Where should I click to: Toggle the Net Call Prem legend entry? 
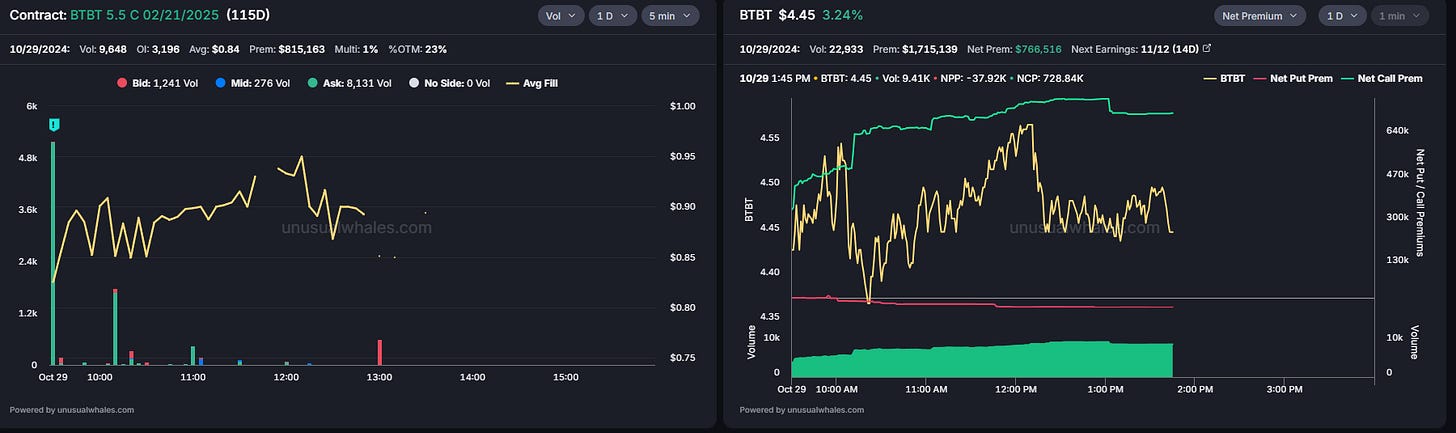(1383, 78)
